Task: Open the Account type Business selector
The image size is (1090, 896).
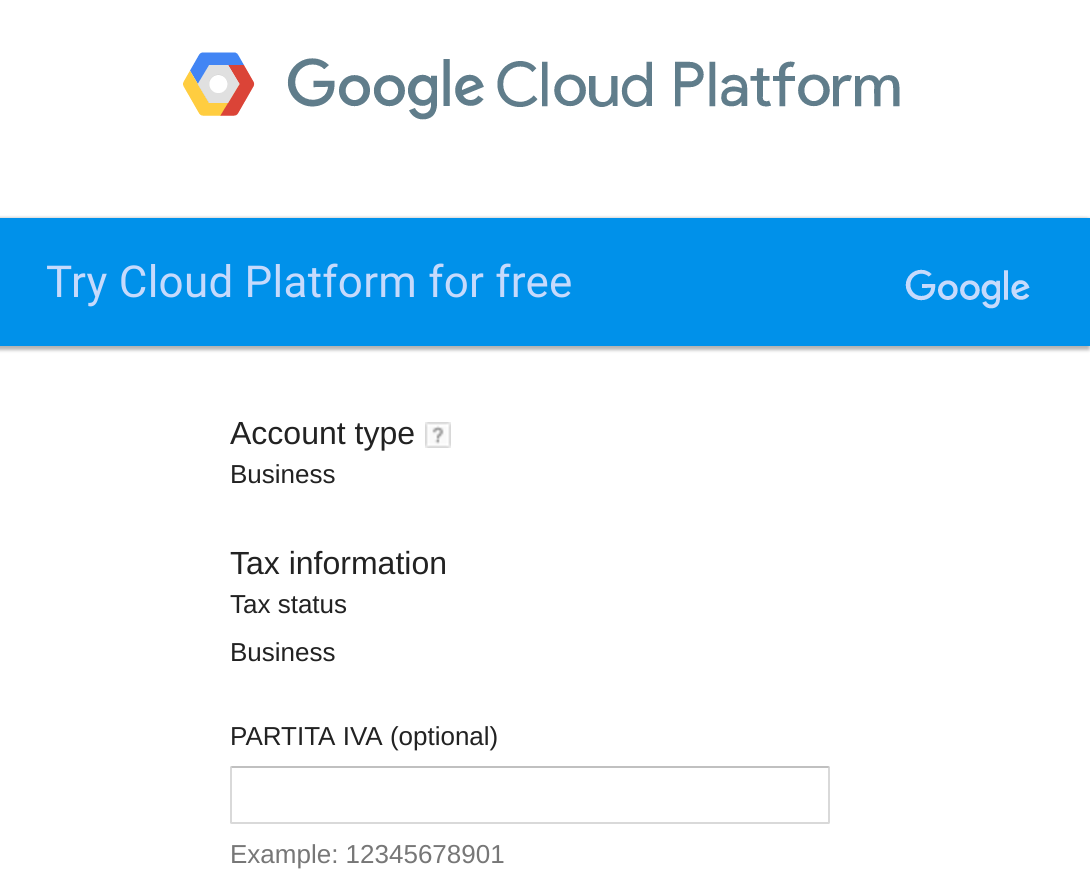Action: pos(282,474)
